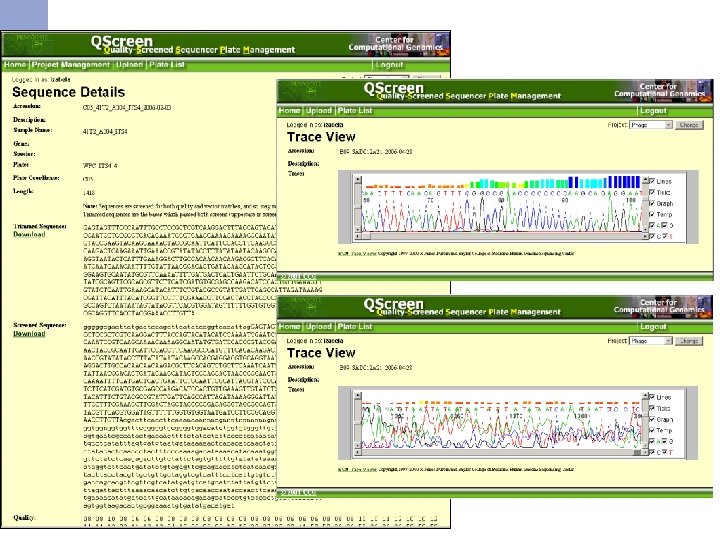The image size is (720, 540).
Task: Open Home in lower Trace View menu
Action: point(289,326)
